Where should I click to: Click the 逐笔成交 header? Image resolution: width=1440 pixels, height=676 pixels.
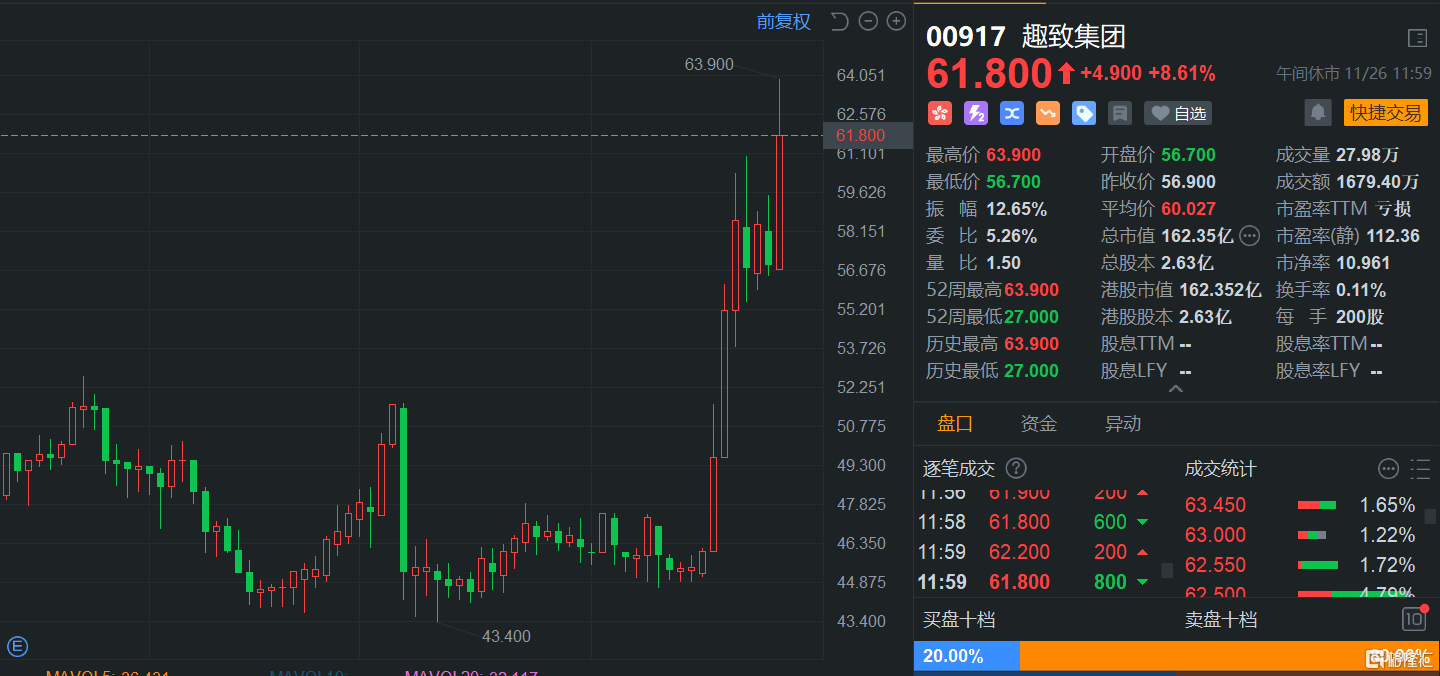click(x=959, y=469)
